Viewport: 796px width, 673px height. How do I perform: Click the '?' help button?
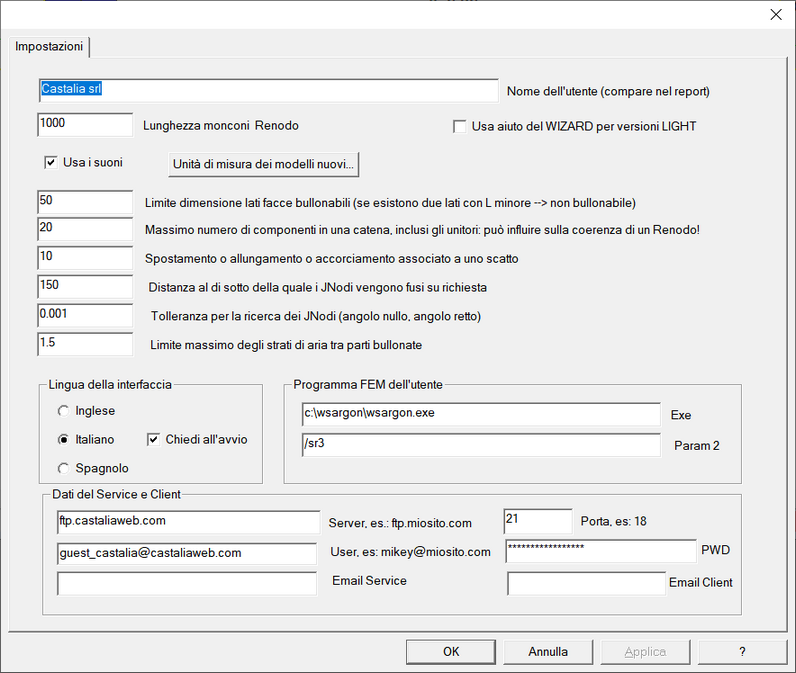(x=742, y=651)
